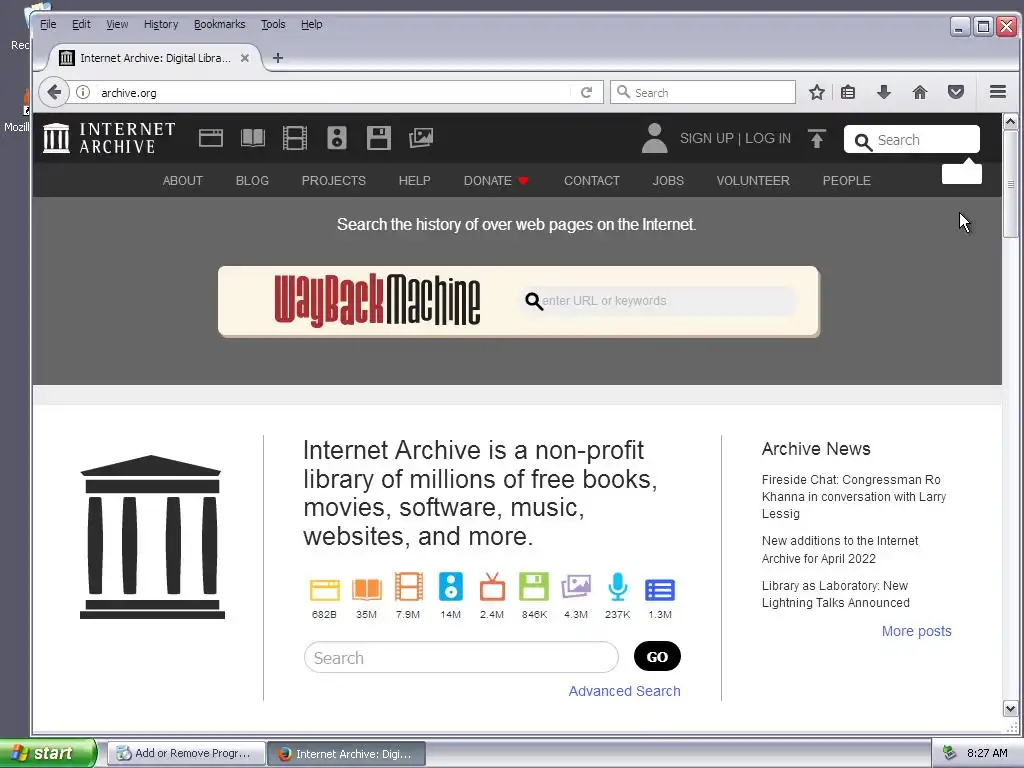Click the HELP navigation link
Viewport: 1024px width, 768px height.
click(x=415, y=180)
